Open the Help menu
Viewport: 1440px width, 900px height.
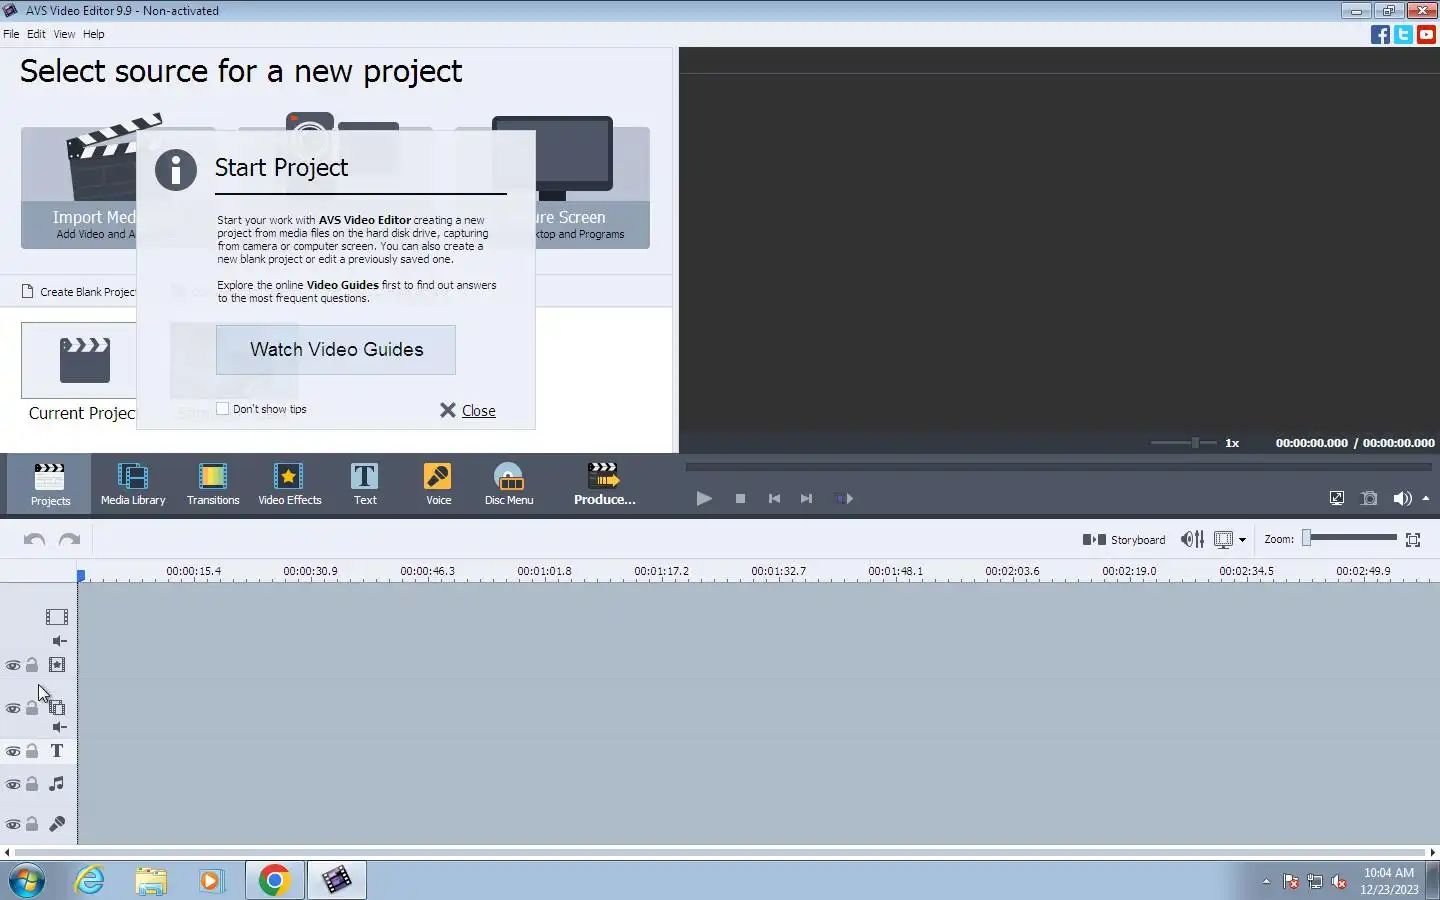coord(93,34)
